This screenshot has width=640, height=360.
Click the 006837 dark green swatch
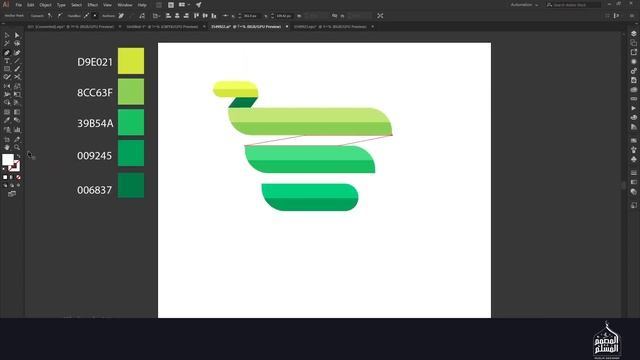pyautogui.click(x=131, y=185)
